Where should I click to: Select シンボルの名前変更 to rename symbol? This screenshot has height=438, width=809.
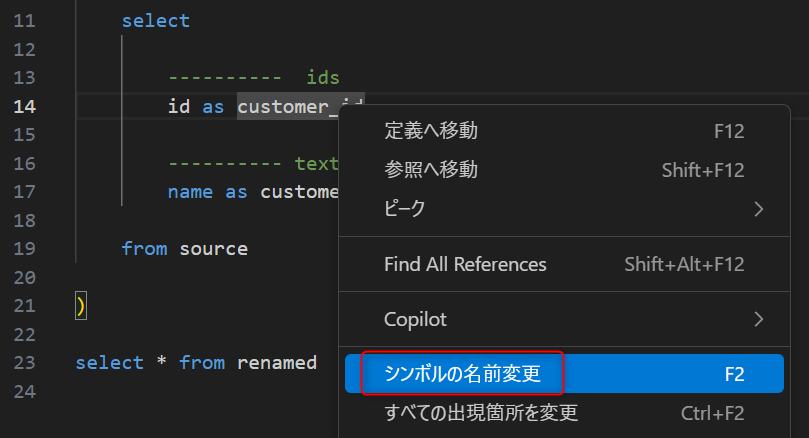(x=564, y=374)
